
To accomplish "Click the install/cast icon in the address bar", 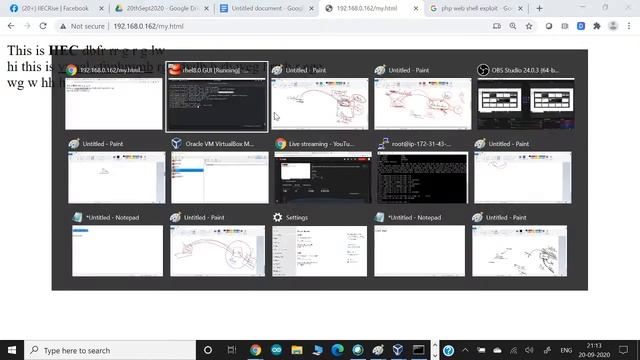I will (x=497, y=26).
